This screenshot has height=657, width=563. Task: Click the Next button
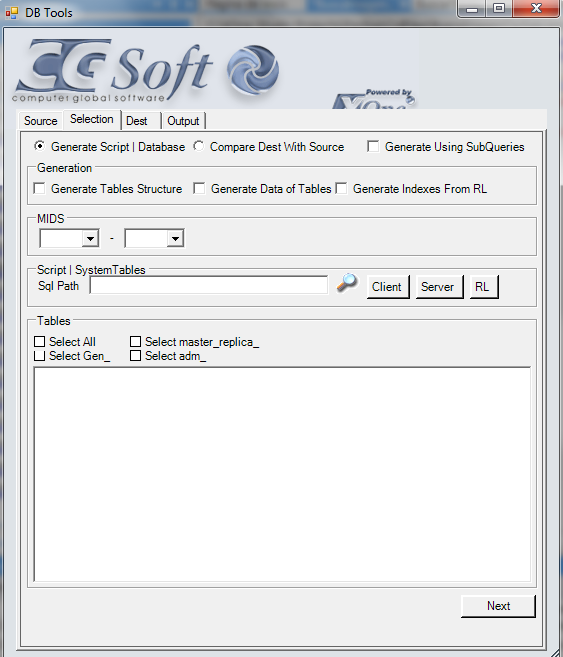[x=498, y=606]
